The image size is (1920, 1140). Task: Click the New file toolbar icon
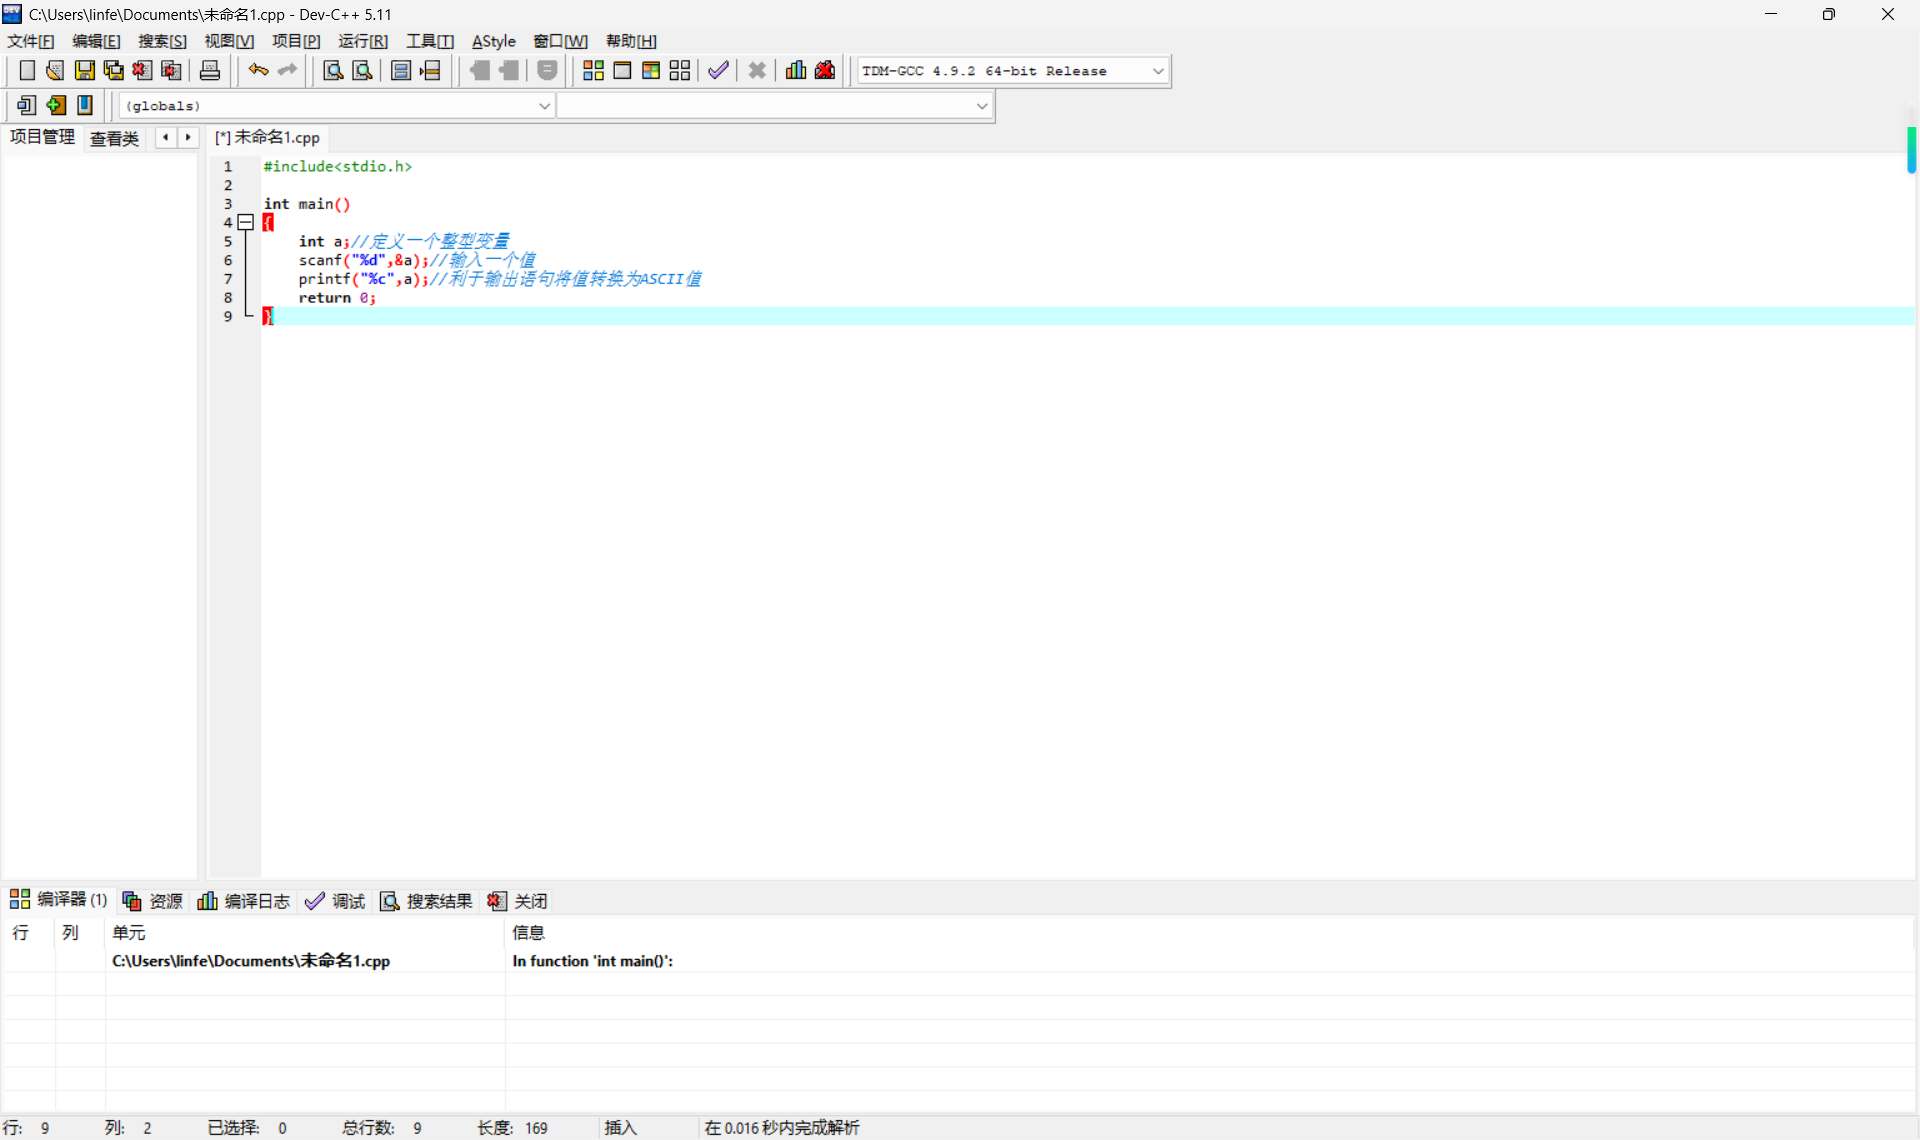(x=27, y=70)
